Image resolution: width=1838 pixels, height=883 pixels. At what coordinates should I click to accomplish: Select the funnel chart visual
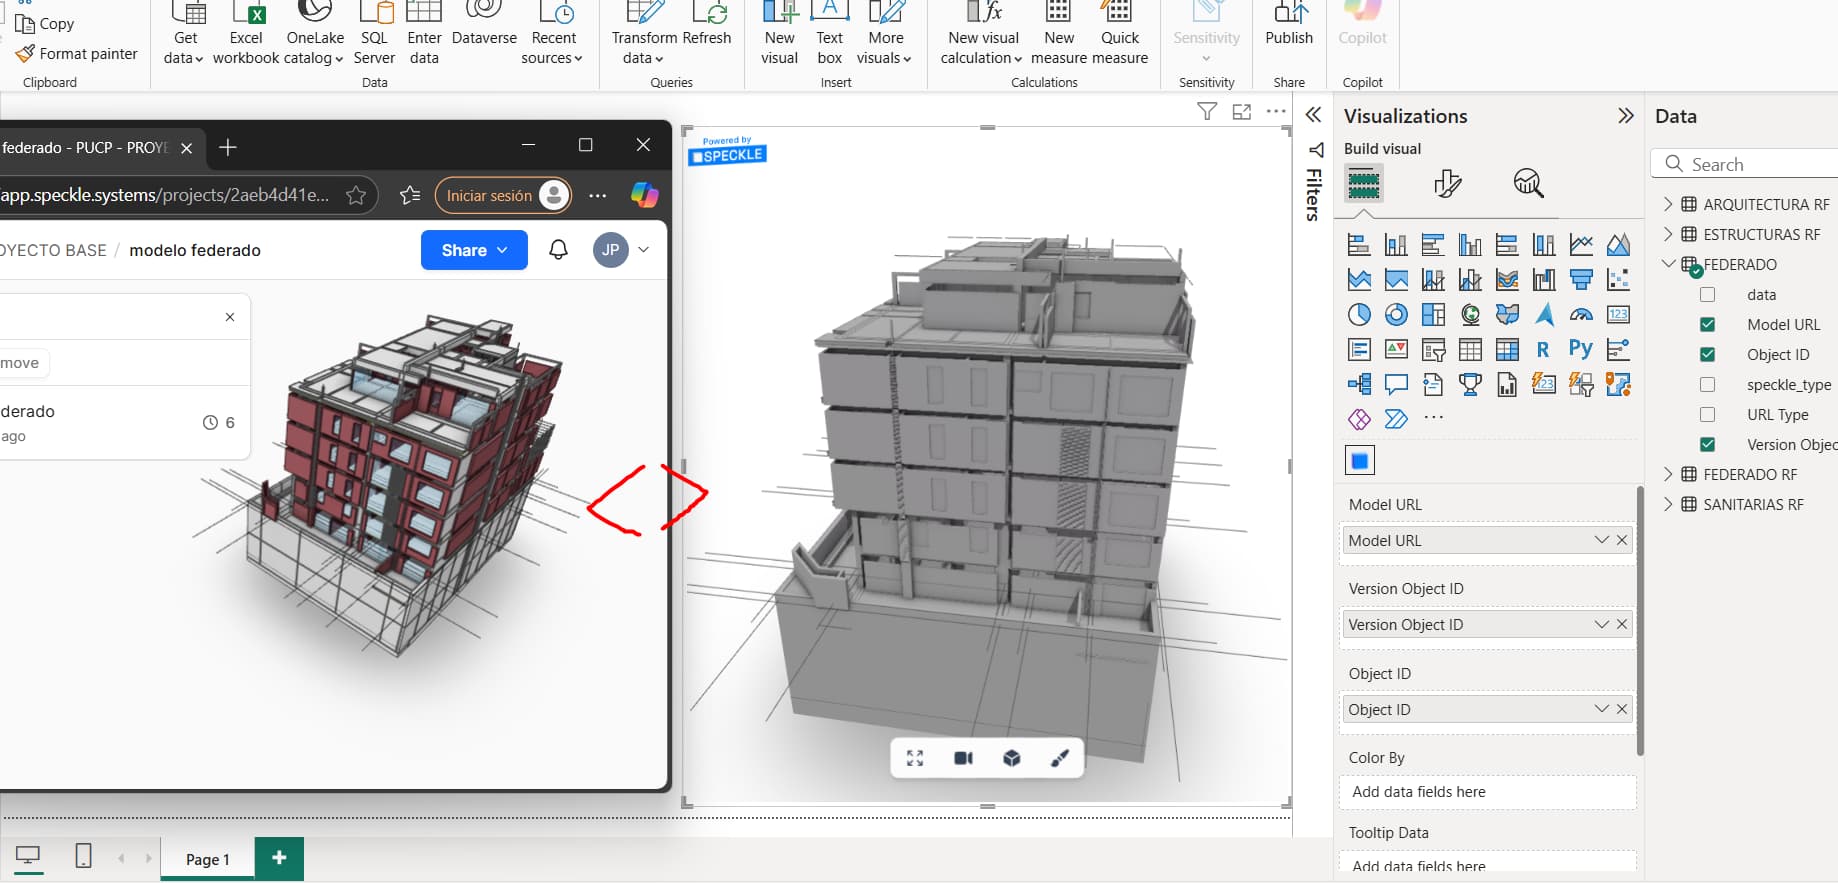(1581, 279)
